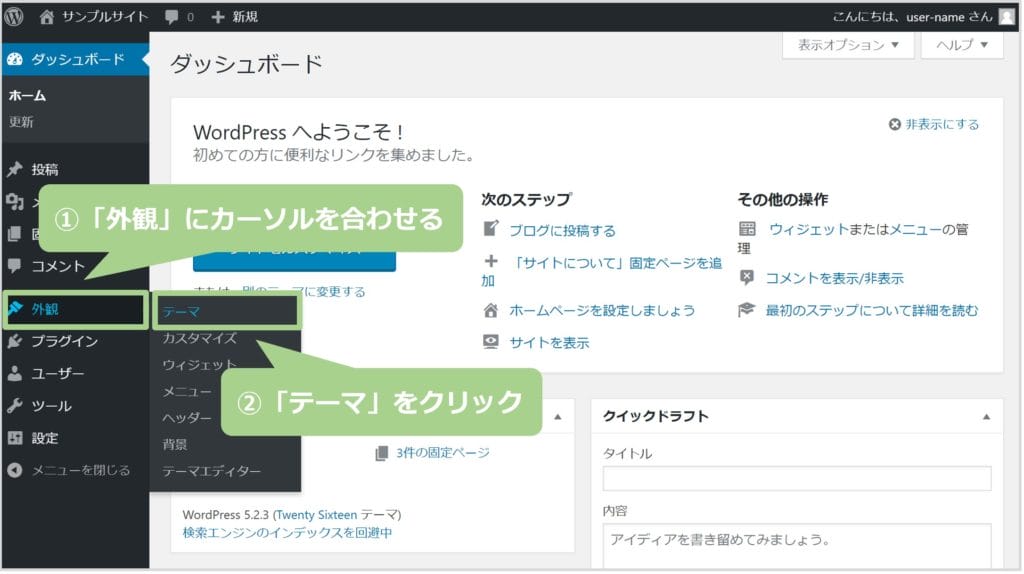Dismiss welcome panel with 非表示にする

(x=934, y=124)
